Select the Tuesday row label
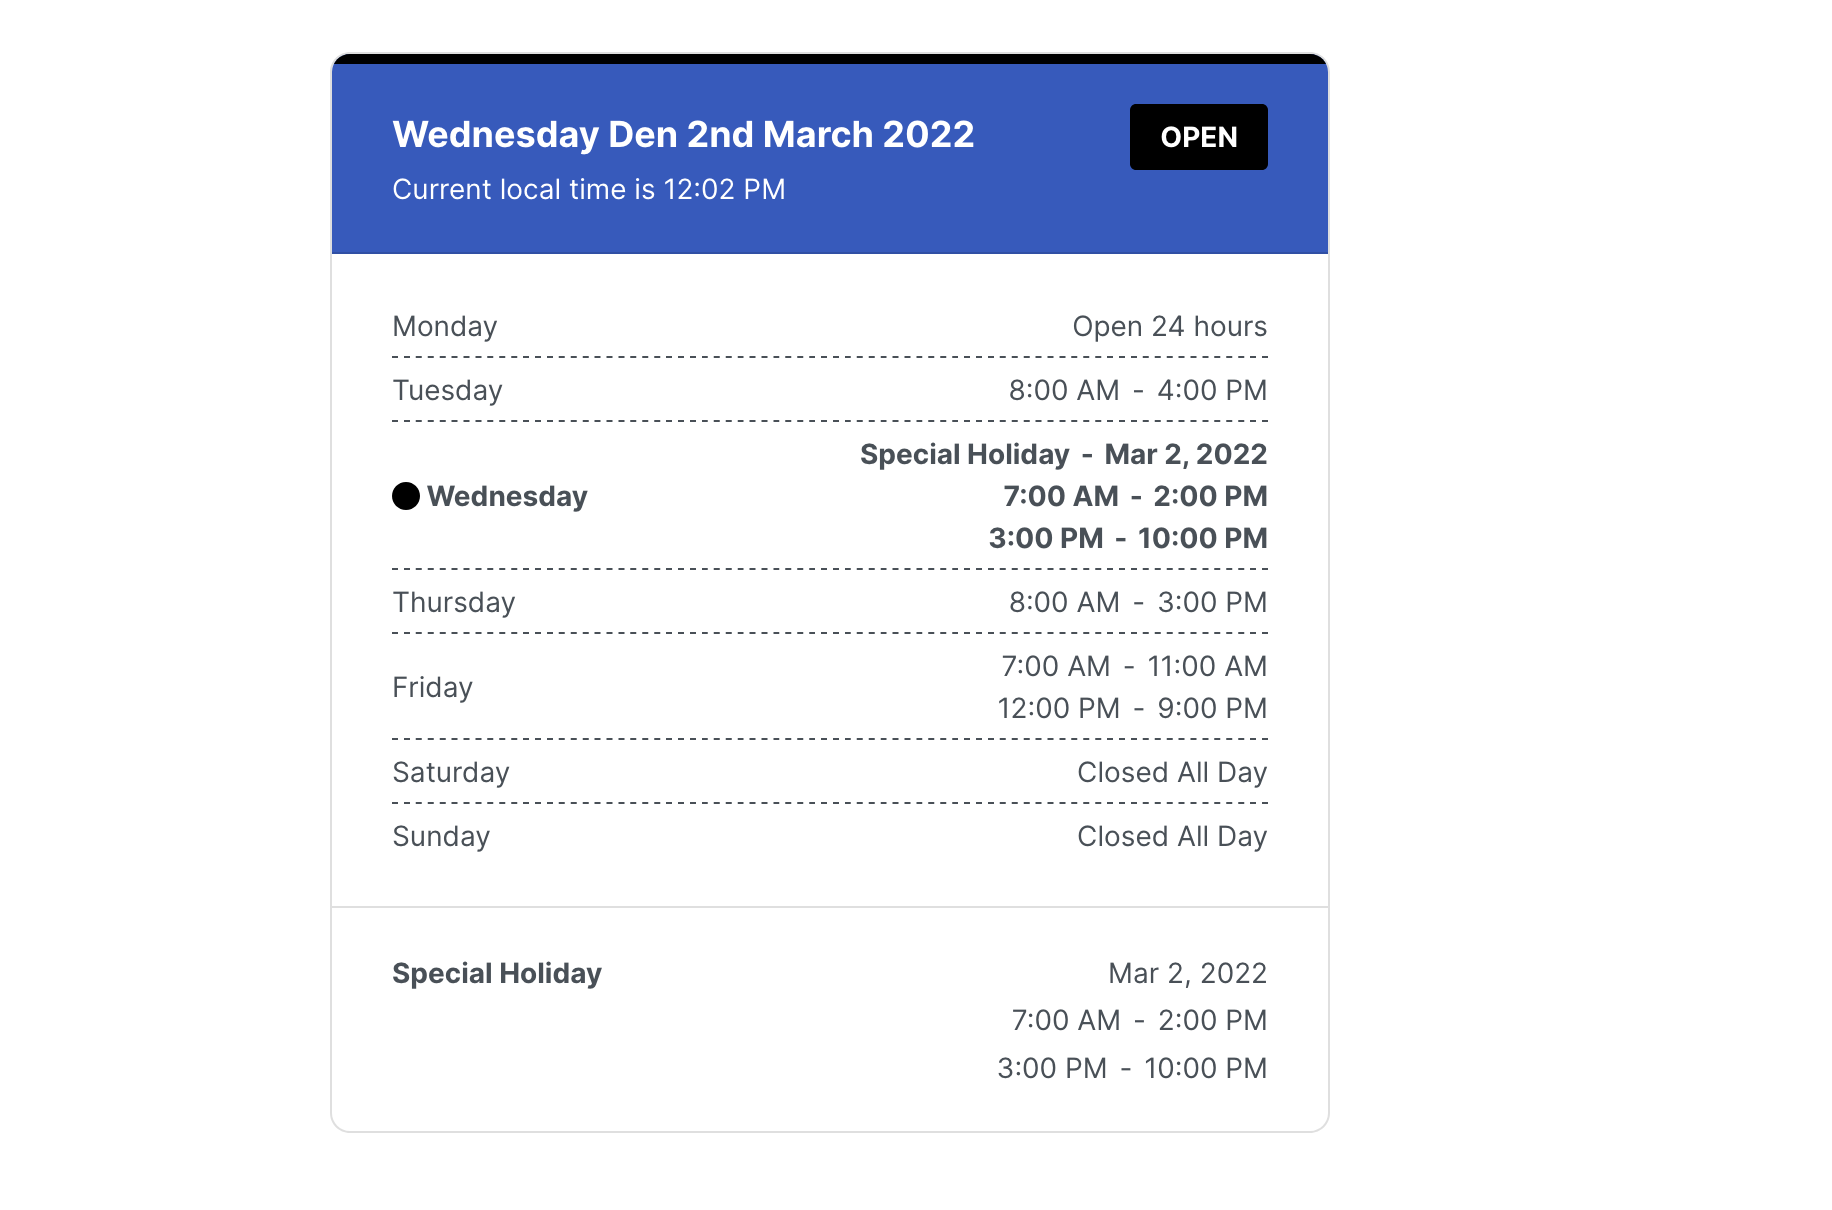The height and width of the screenshot is (1210, 1832). [447, 390]
